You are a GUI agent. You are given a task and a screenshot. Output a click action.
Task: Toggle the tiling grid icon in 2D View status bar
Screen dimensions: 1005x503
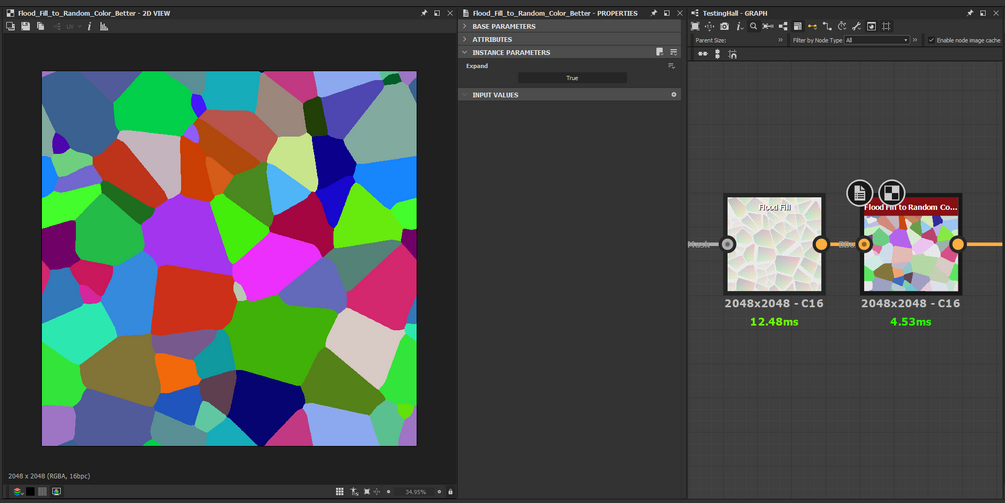(340, 491)
